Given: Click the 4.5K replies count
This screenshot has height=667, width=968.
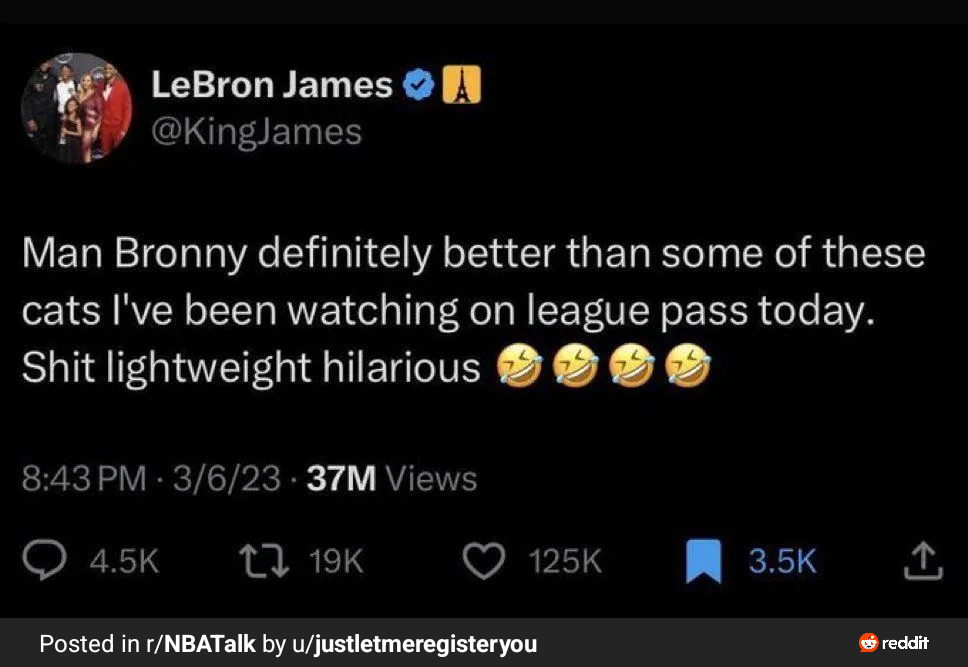Looking at the screenshot, I should [x=124, y=561].
